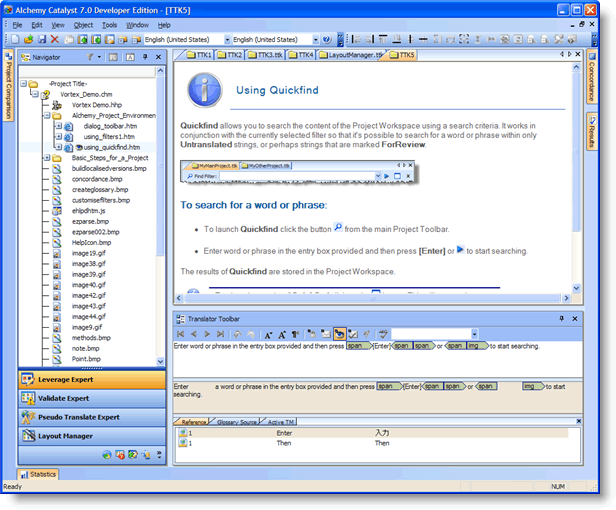
Task: Toggle the highlighted eye button in Translator Toolbar
Action: (339, 334)
